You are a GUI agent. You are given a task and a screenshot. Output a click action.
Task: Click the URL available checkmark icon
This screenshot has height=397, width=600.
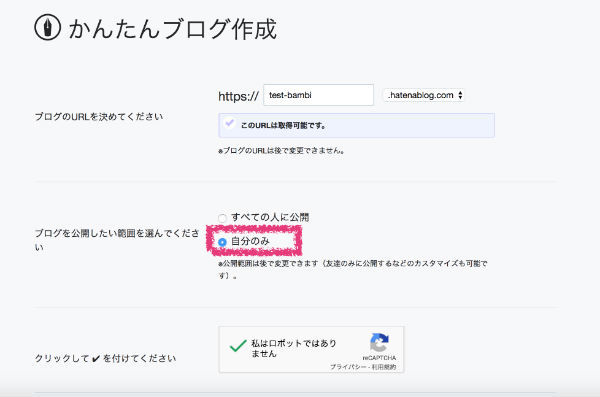(230, 123)
